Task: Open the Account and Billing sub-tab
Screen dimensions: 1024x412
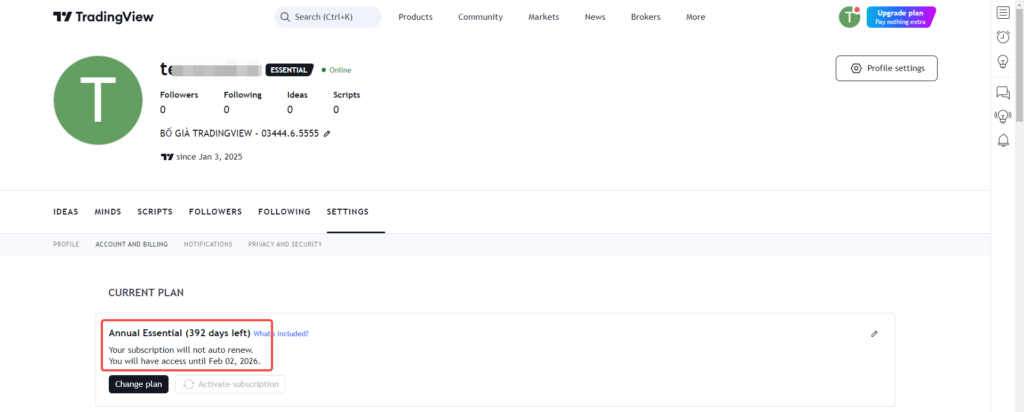Action: pos(131,244)
